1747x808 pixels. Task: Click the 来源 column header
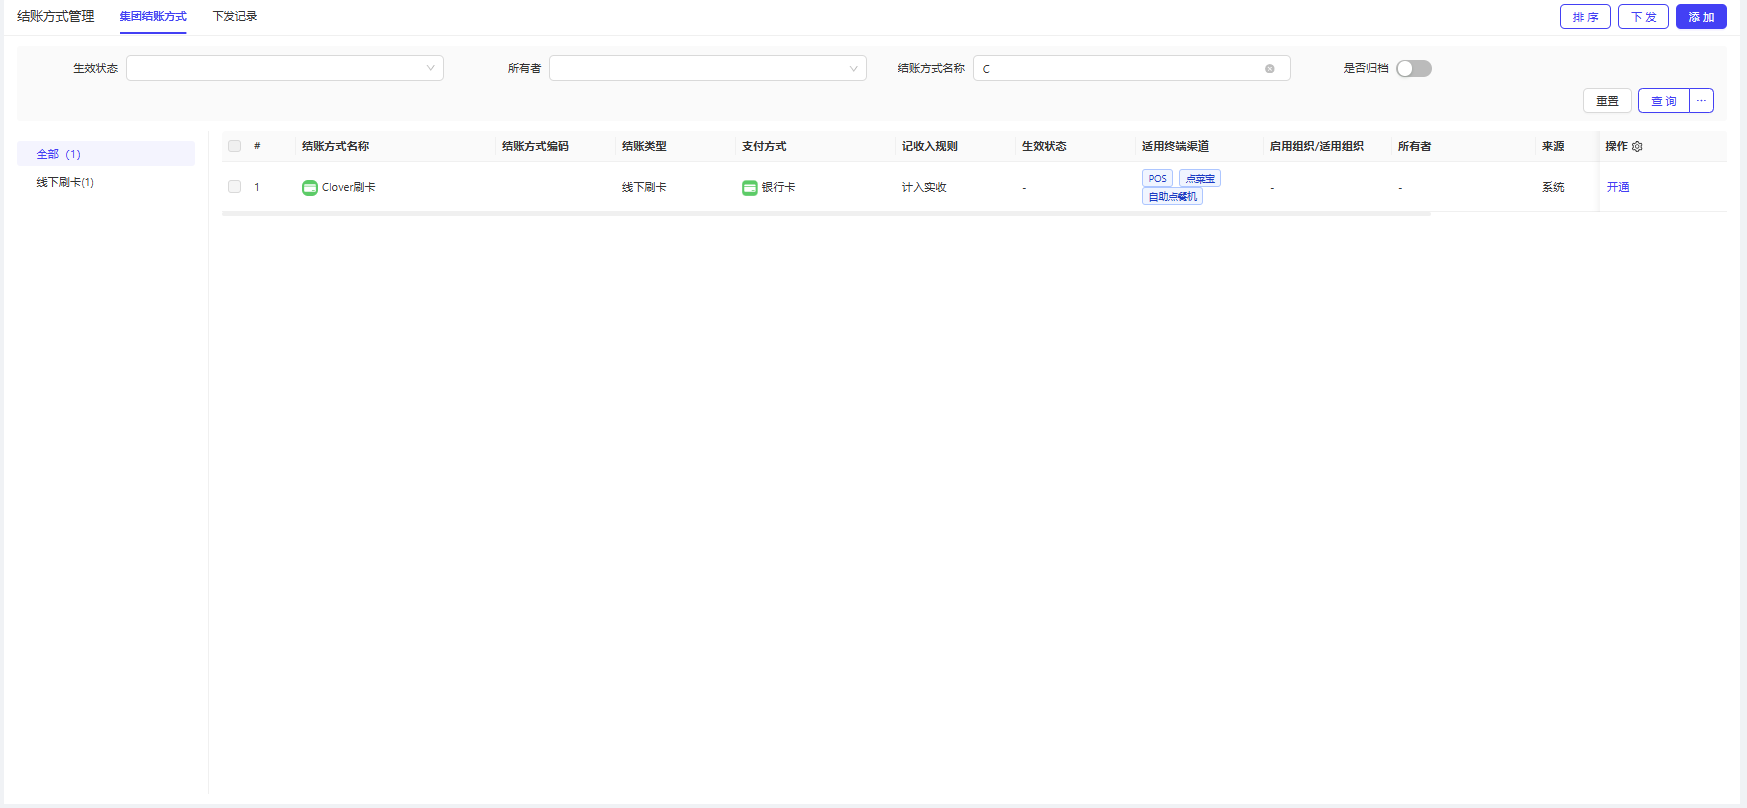coord(1553,146)
